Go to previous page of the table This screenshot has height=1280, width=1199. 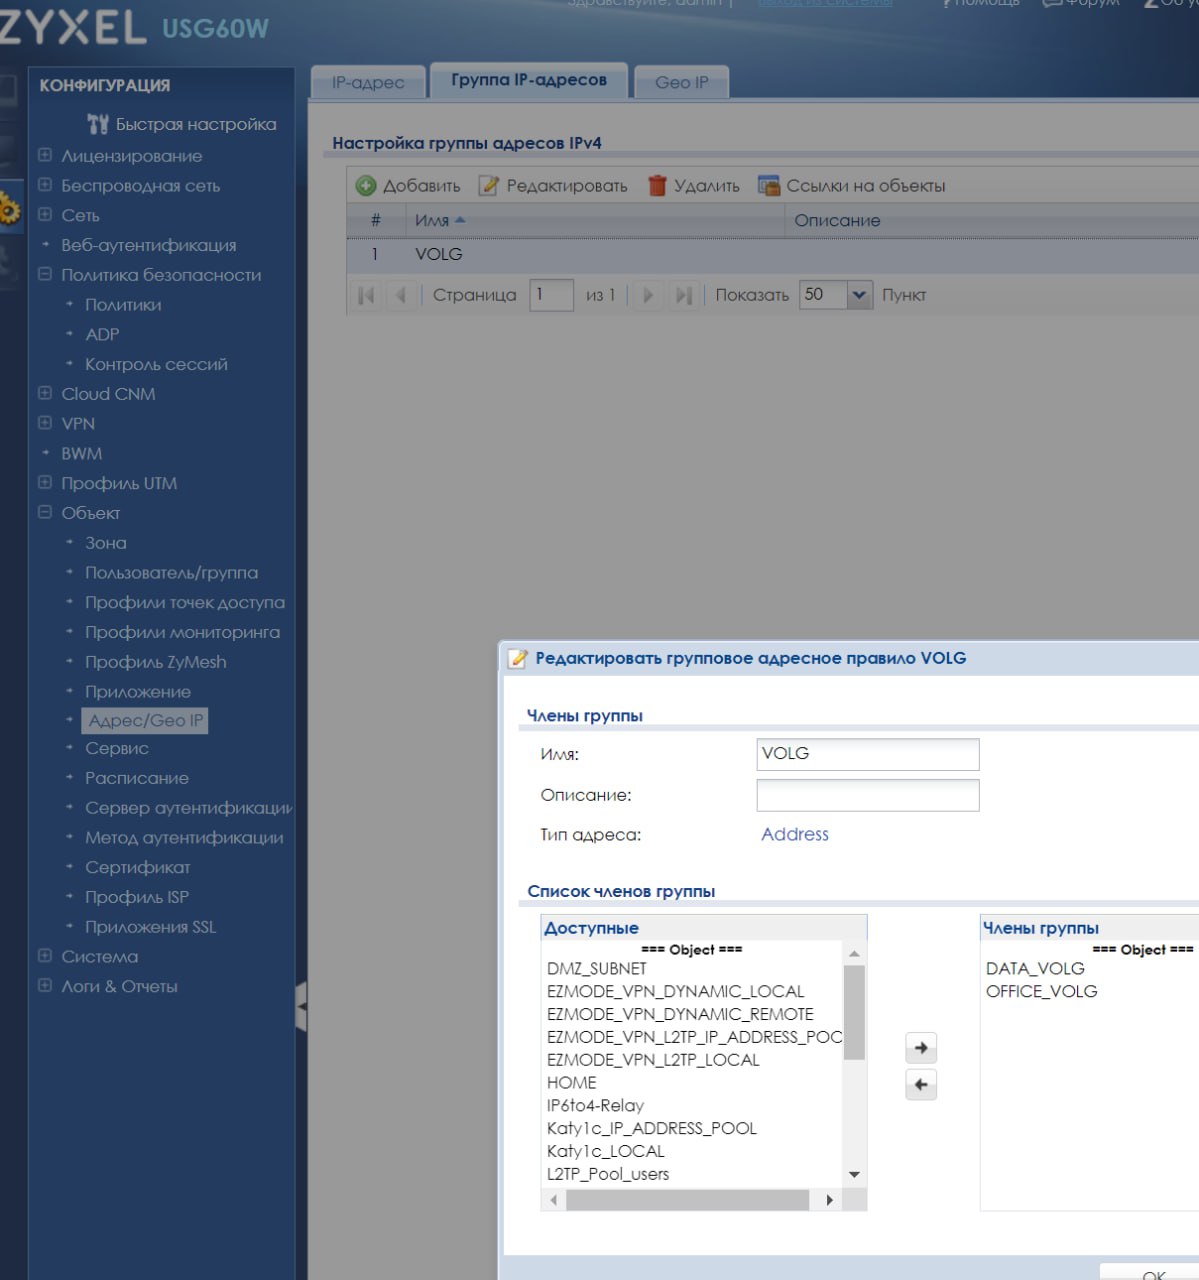pyautogui.click(x=401, y=295)
